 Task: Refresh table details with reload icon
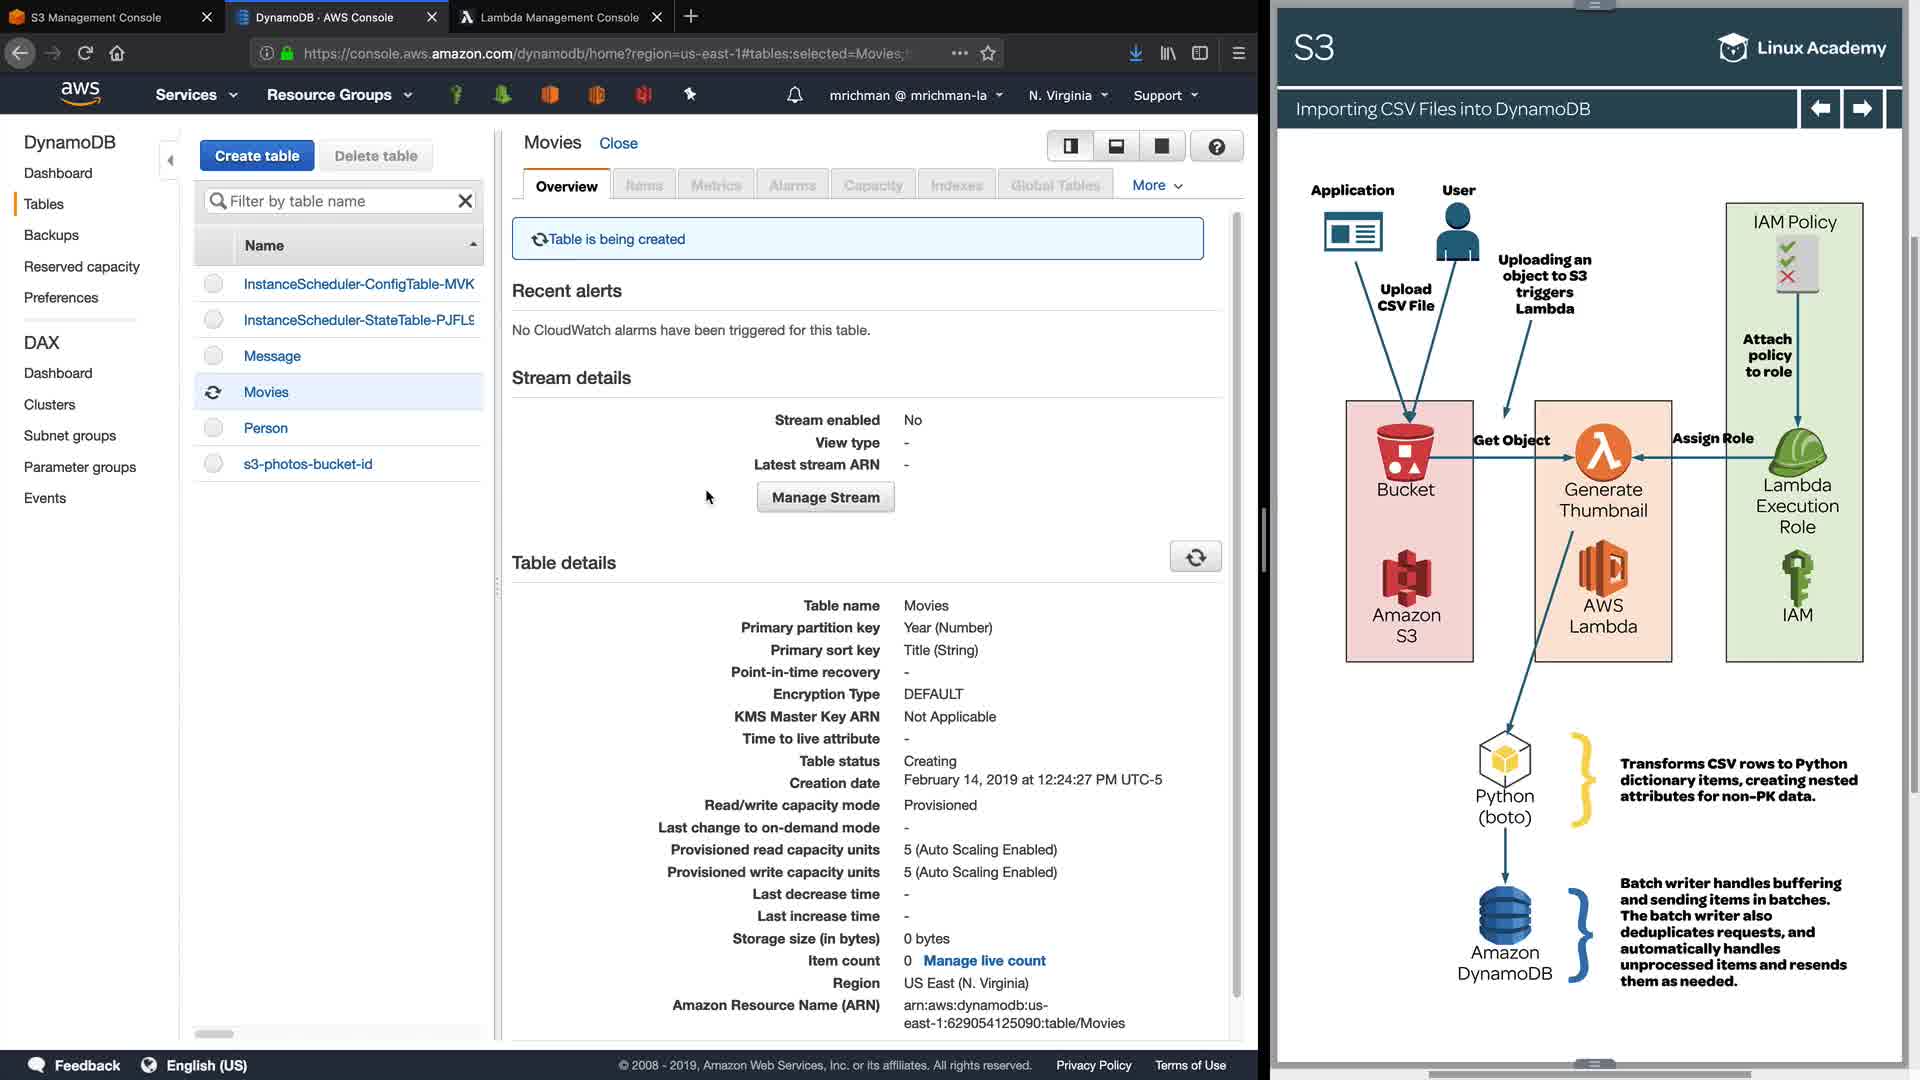(1195, 557)
